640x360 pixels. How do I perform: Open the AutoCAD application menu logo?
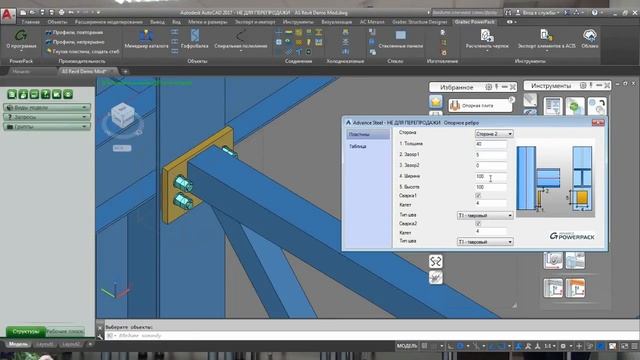click(x=7, y=15)
